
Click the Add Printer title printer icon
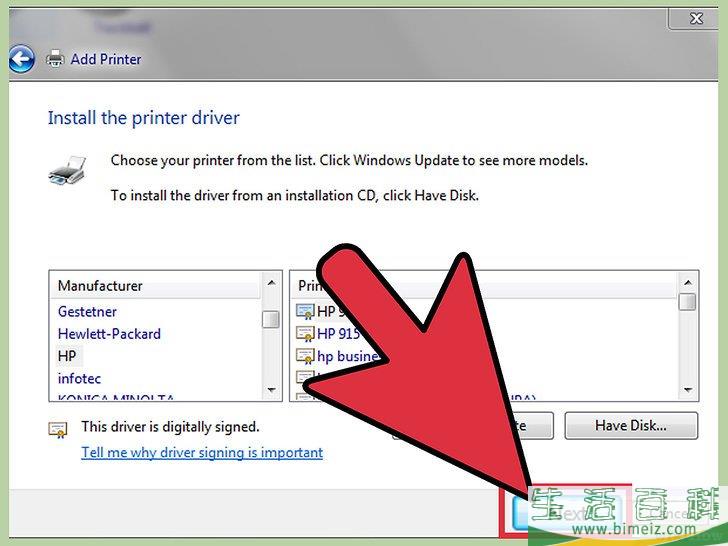click(x=55, y=59)
